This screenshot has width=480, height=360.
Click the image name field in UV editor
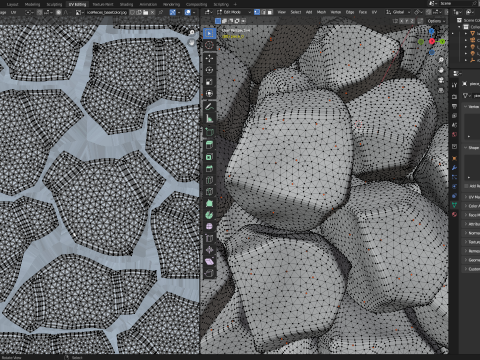coord(106,12)
